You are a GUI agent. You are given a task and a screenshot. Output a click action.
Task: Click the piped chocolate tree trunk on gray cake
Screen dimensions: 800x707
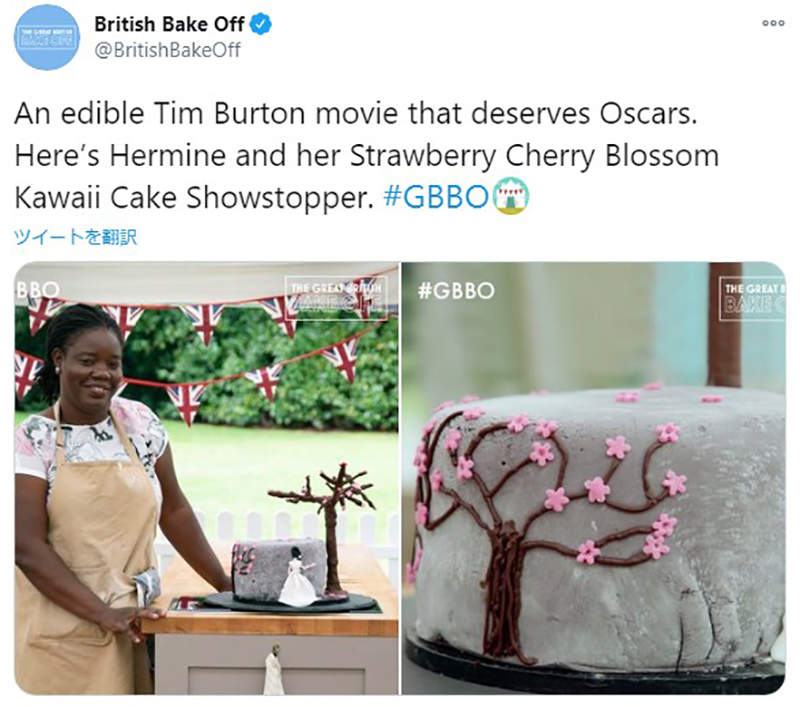pos(505,587)
